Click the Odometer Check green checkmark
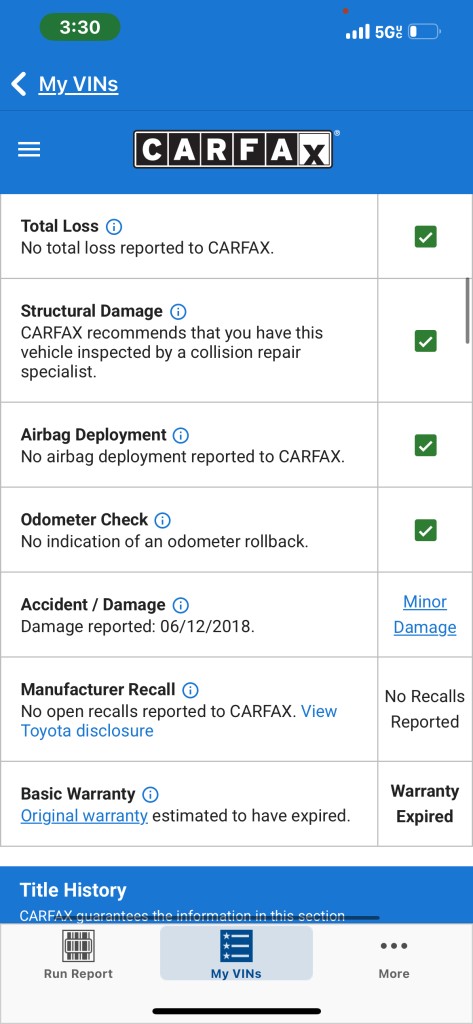 (426, 530)
